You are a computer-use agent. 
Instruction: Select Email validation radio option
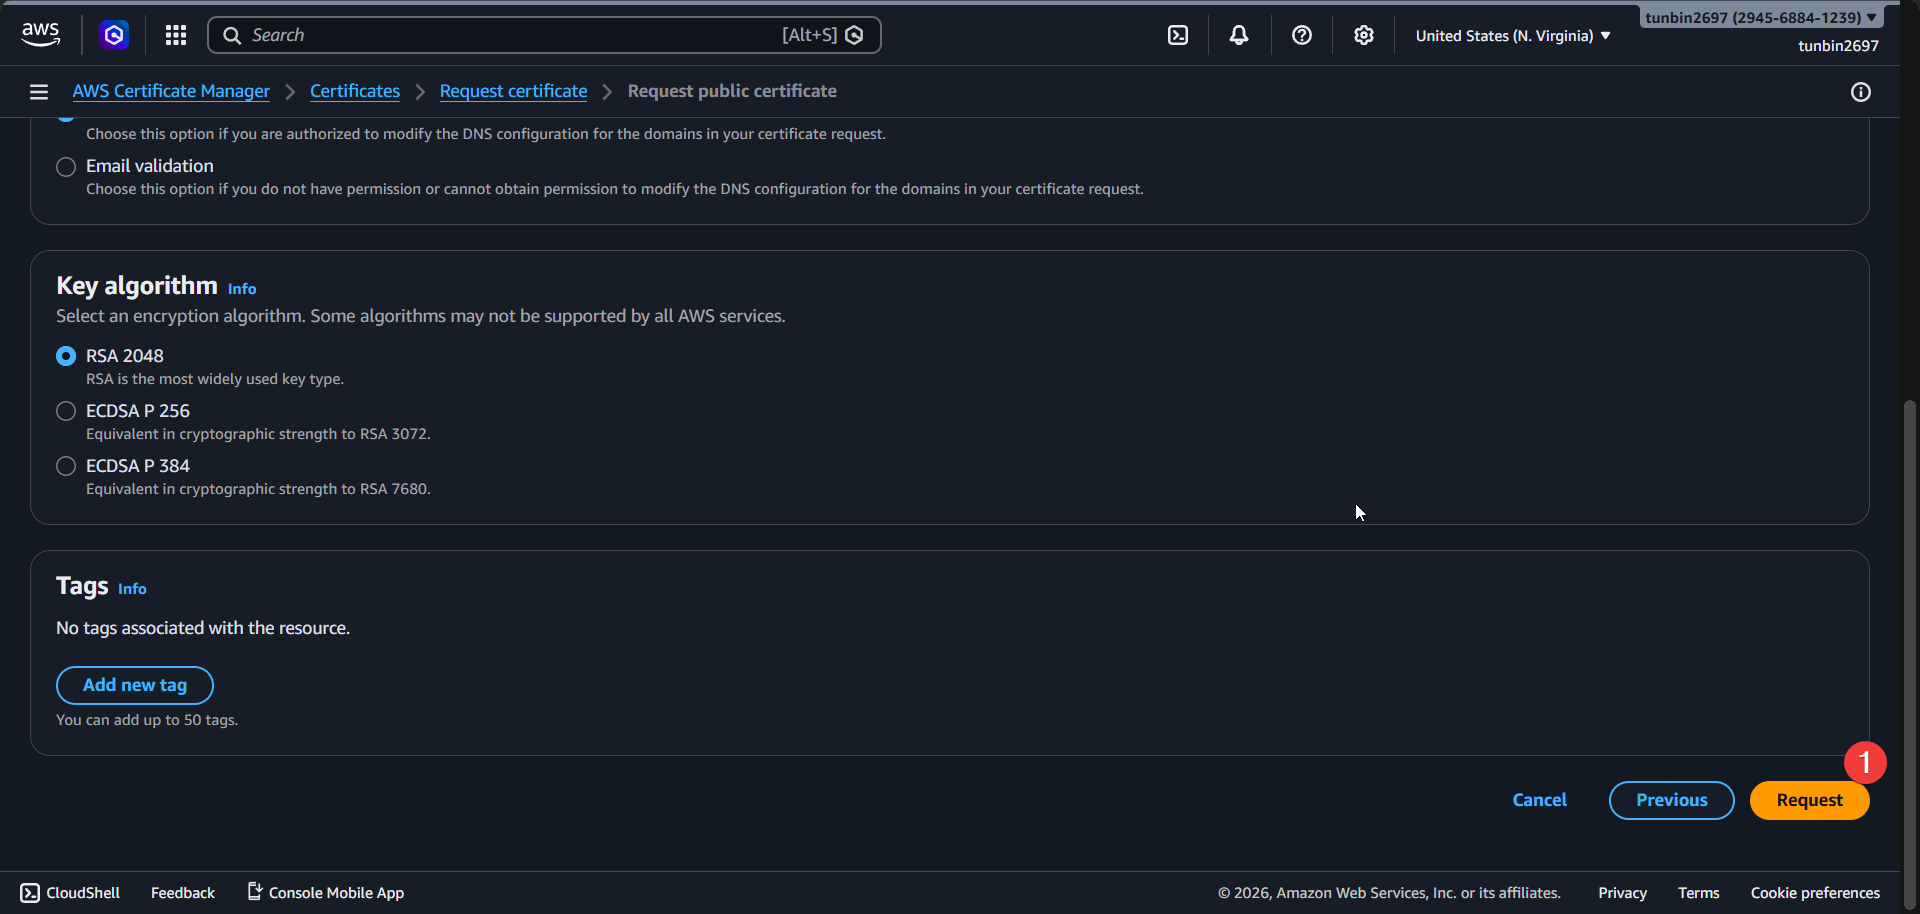point(66,167)
